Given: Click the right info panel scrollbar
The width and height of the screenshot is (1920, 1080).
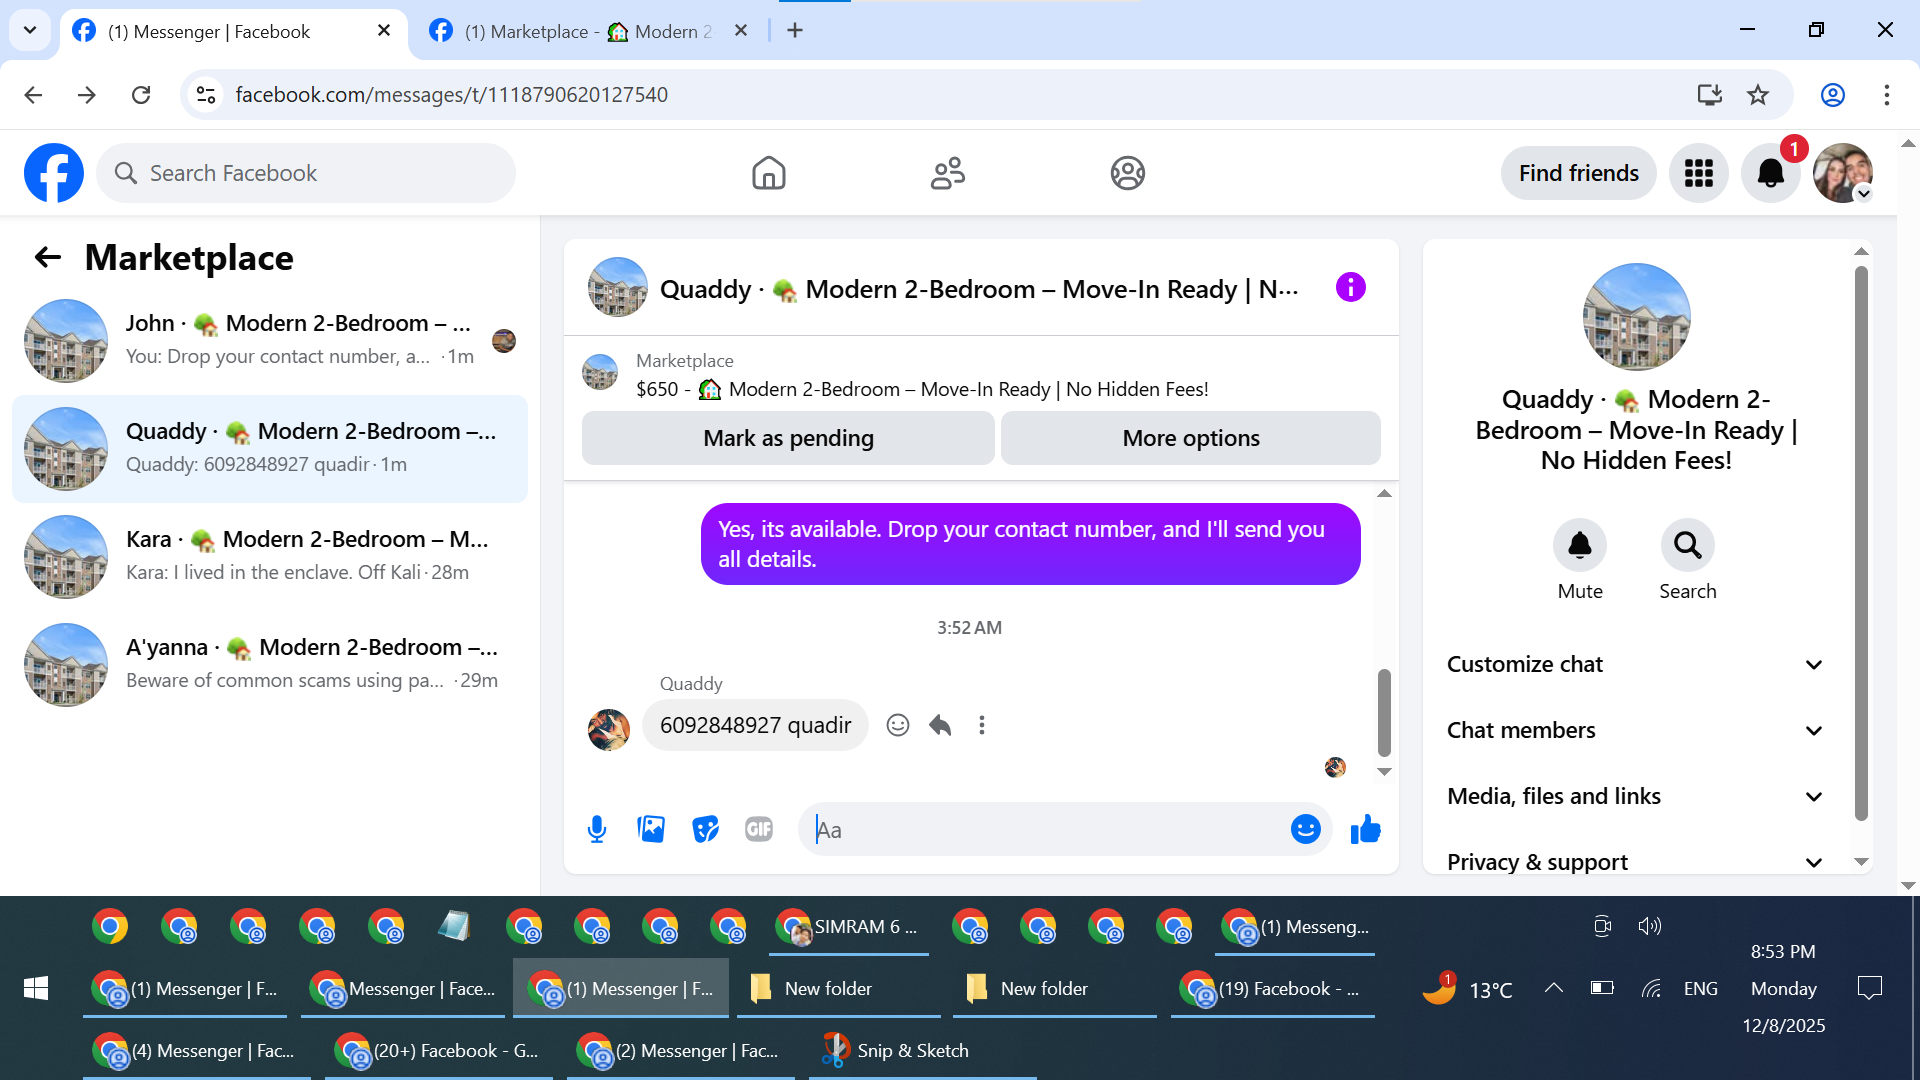Looking at the screenshot, I should 1861,543.
